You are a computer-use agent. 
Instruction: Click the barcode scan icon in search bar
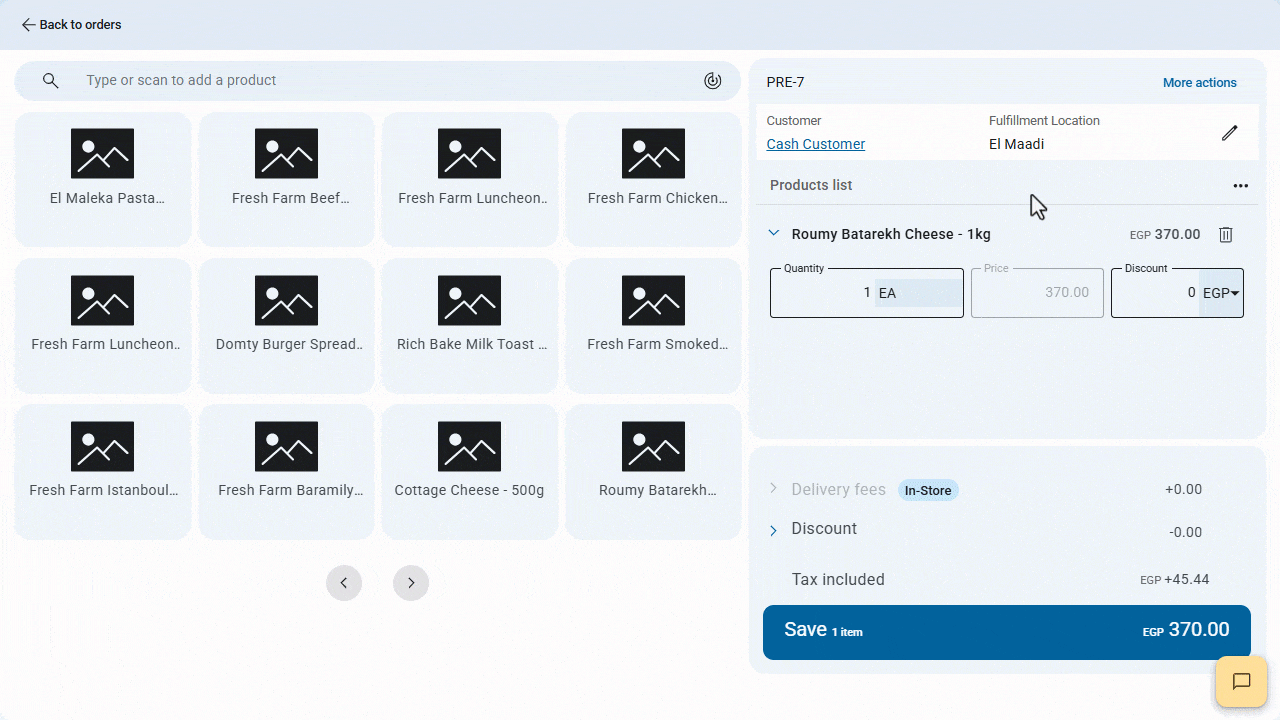(x=712, y=81)
